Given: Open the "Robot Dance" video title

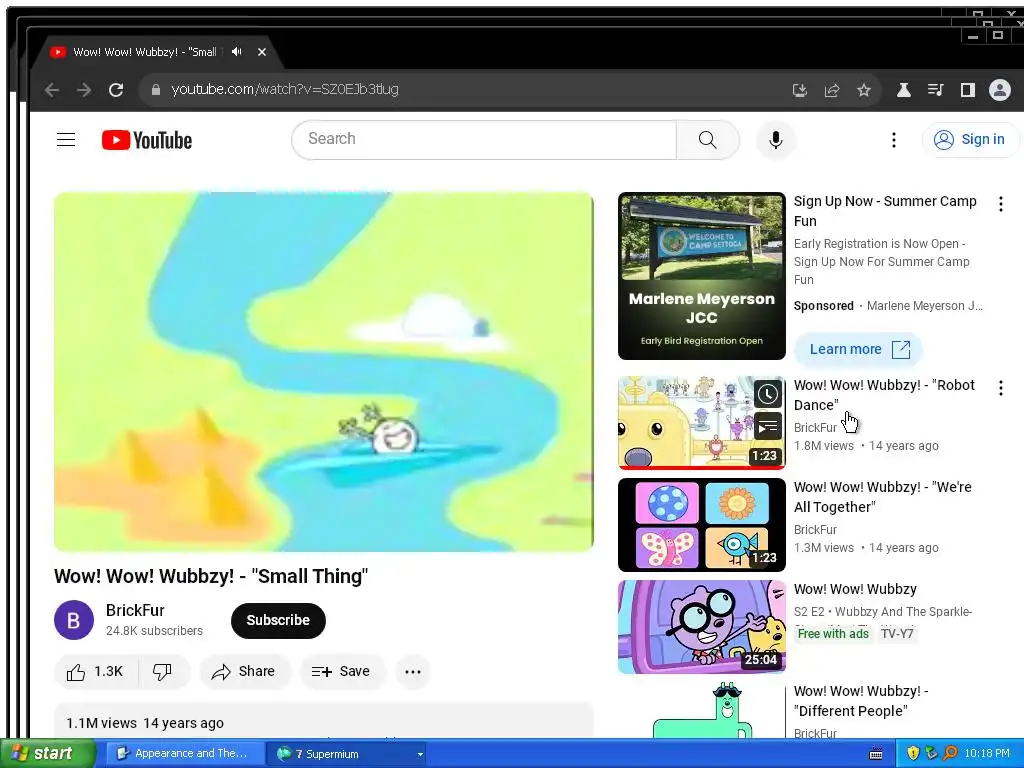Looking at the screenshot, I should (884, 395).
